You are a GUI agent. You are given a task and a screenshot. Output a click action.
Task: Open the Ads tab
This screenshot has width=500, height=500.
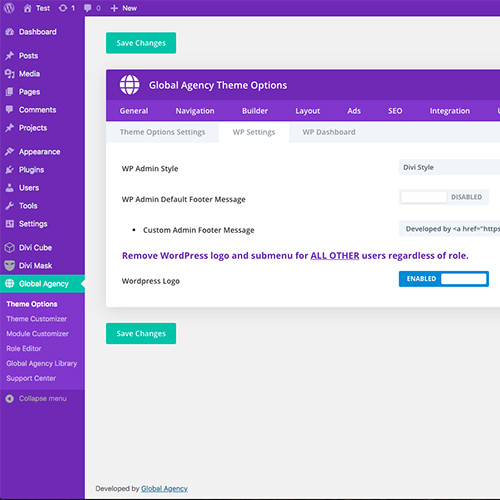click(354, 111)
